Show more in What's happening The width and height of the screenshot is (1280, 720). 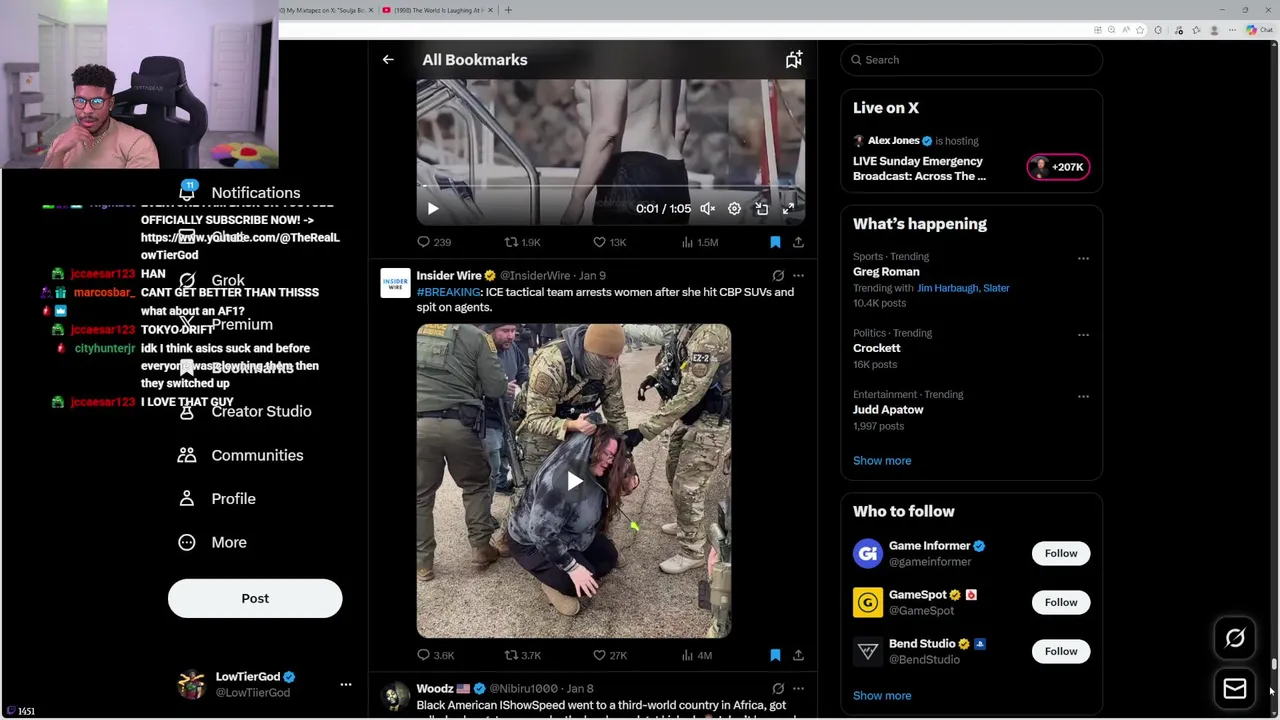[882, 461]
